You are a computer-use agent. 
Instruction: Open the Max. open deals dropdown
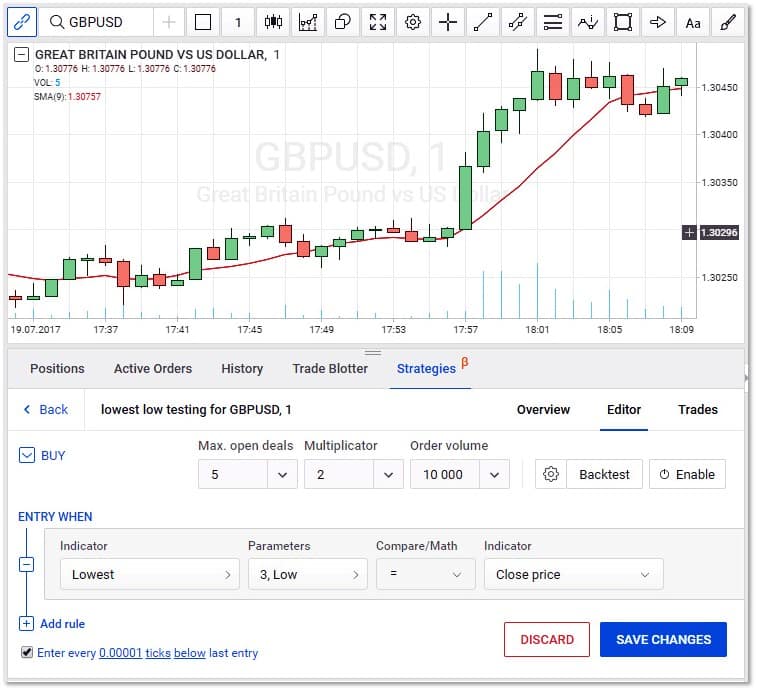click(x=247, y=474)
